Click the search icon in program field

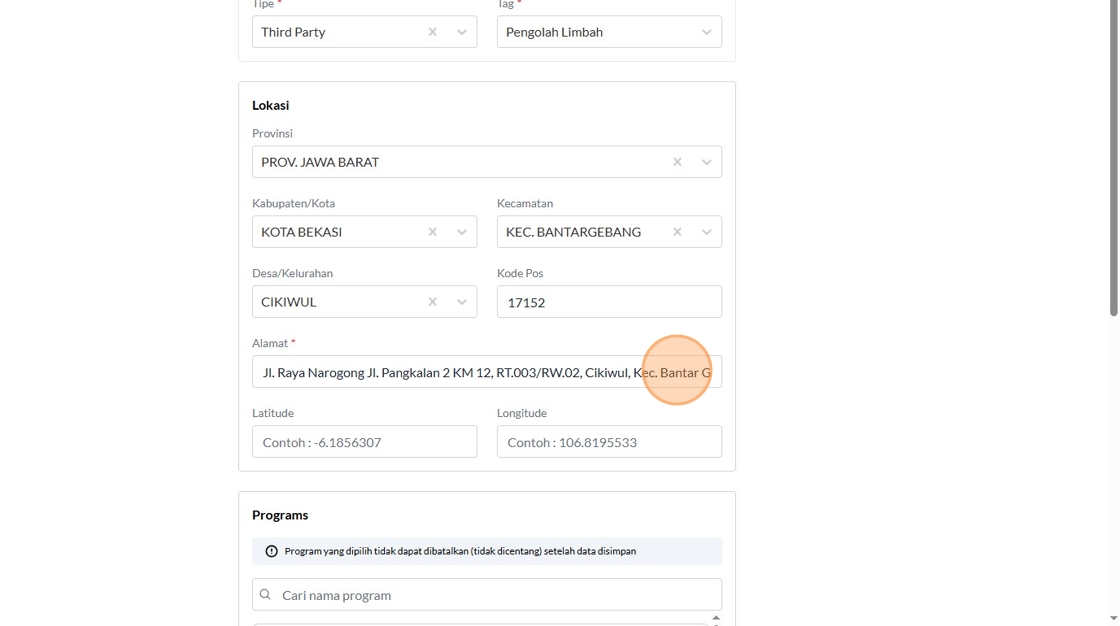click(x=265, y=595)
